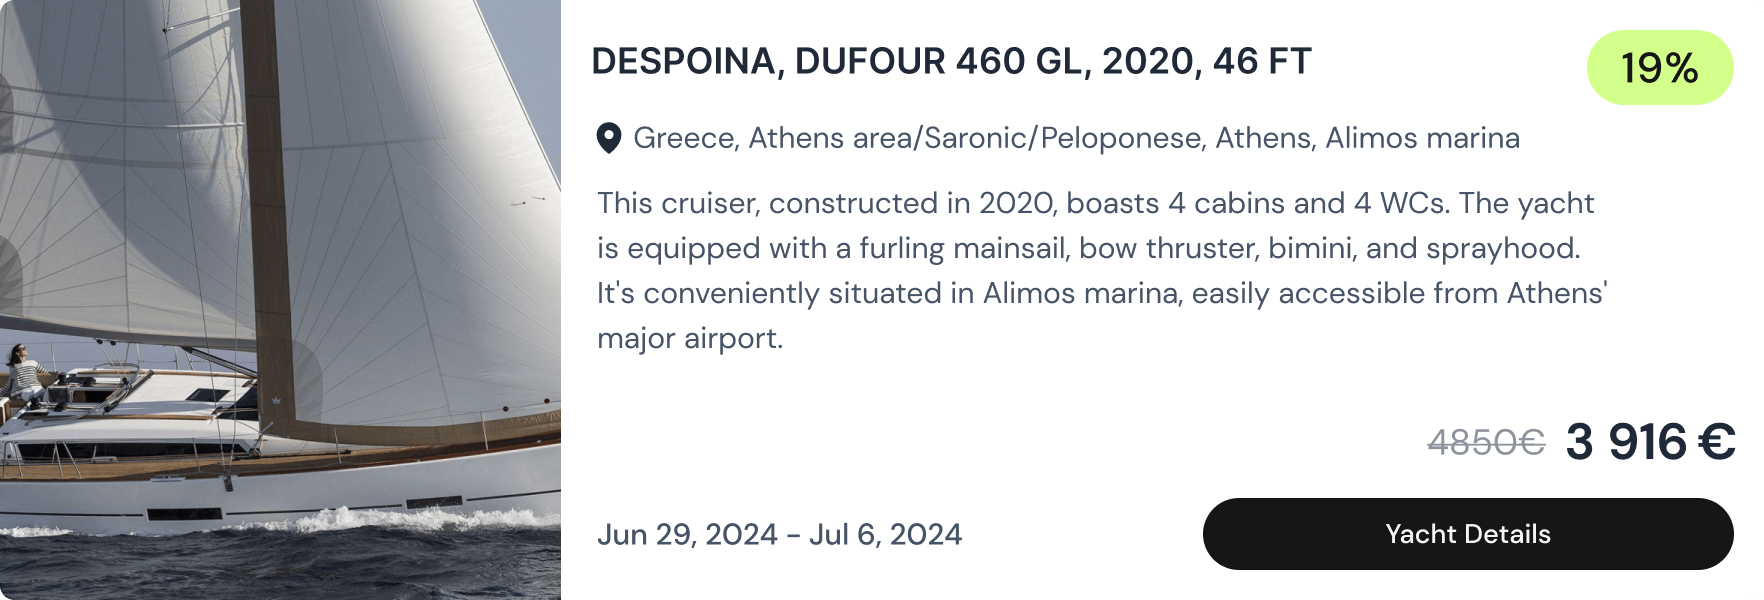Click the Greece region label

pyautogui.click(x=687, y=137)
